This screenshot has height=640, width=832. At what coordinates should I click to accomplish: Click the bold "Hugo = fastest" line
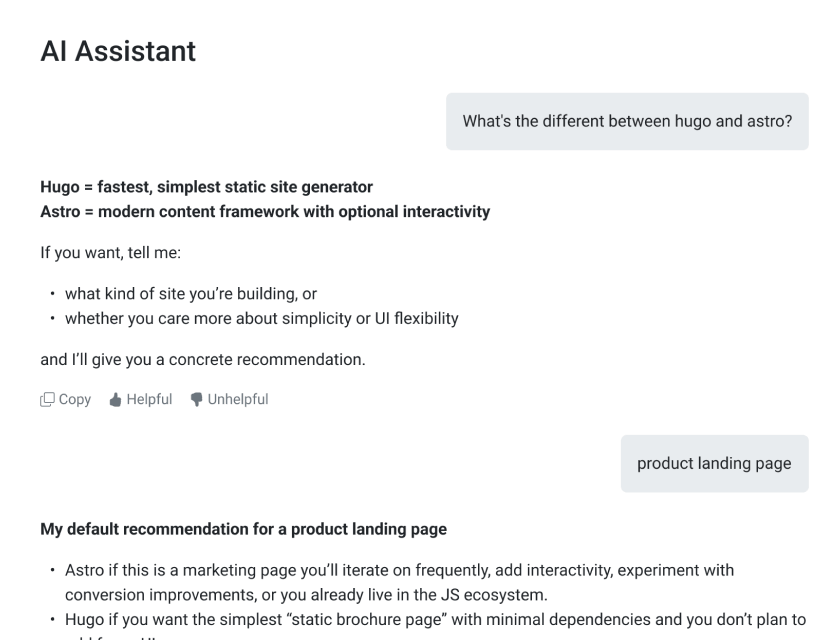coord(206,187)
